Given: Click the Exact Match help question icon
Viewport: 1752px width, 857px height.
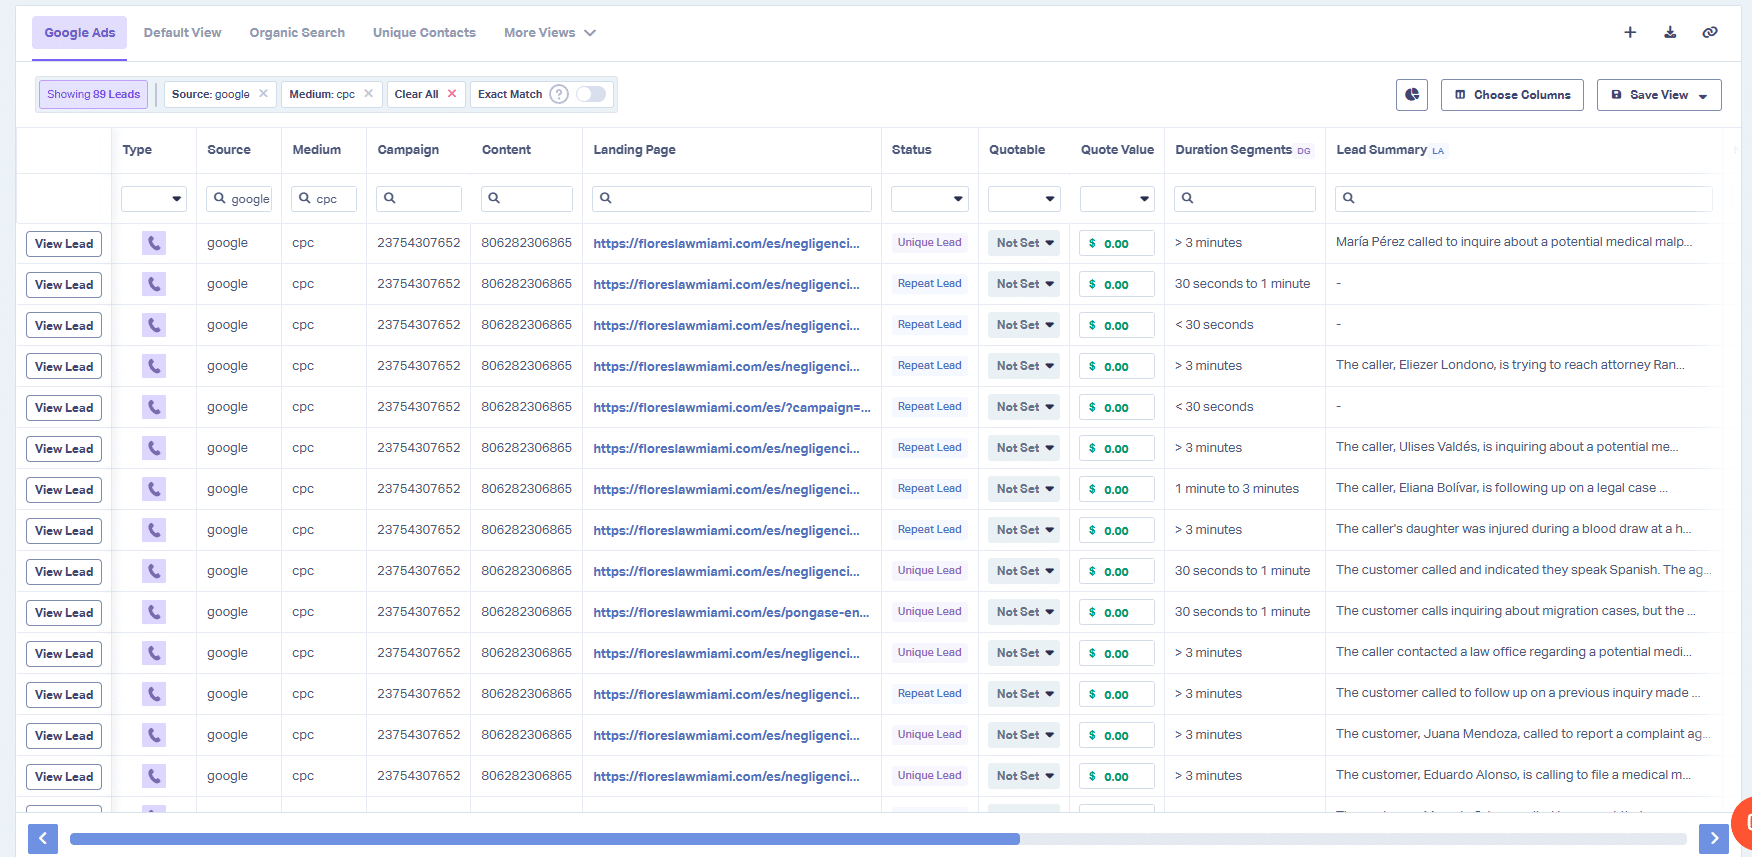Looking at the screenshot, I should pos(559,94).
